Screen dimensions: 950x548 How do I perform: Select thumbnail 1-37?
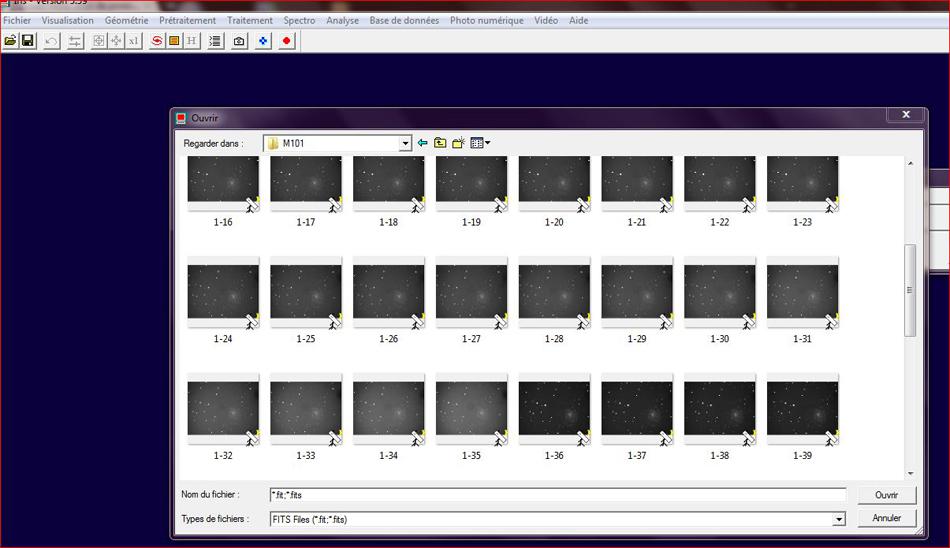[637, 409]
